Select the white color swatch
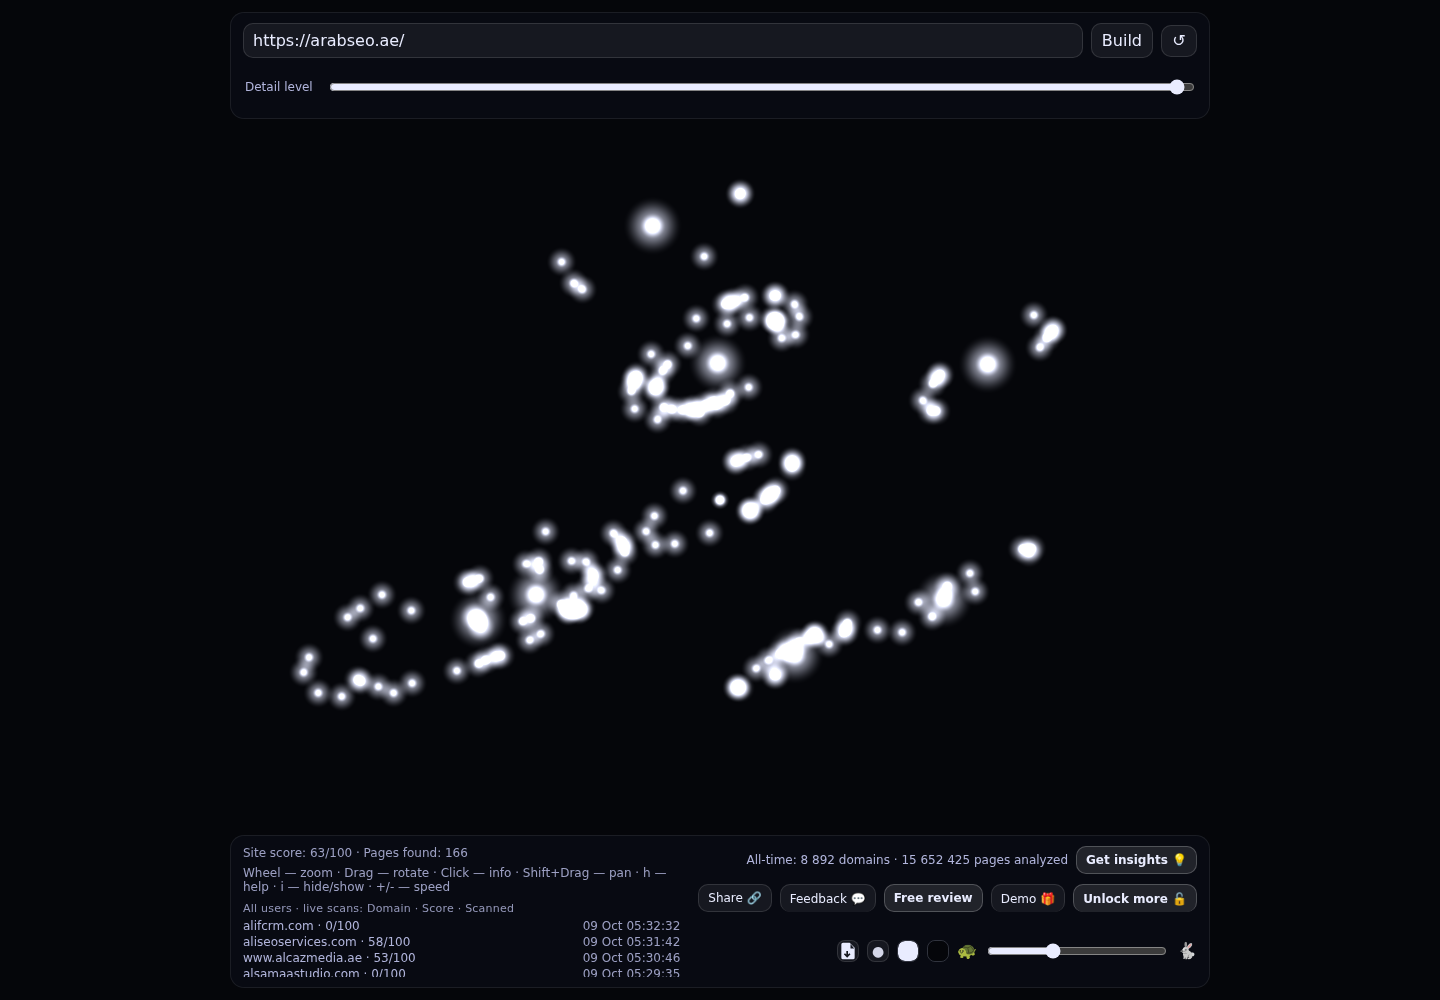Image resolution: width=1440 pixels, height=1000 pixels. click(x=908, y=951)
